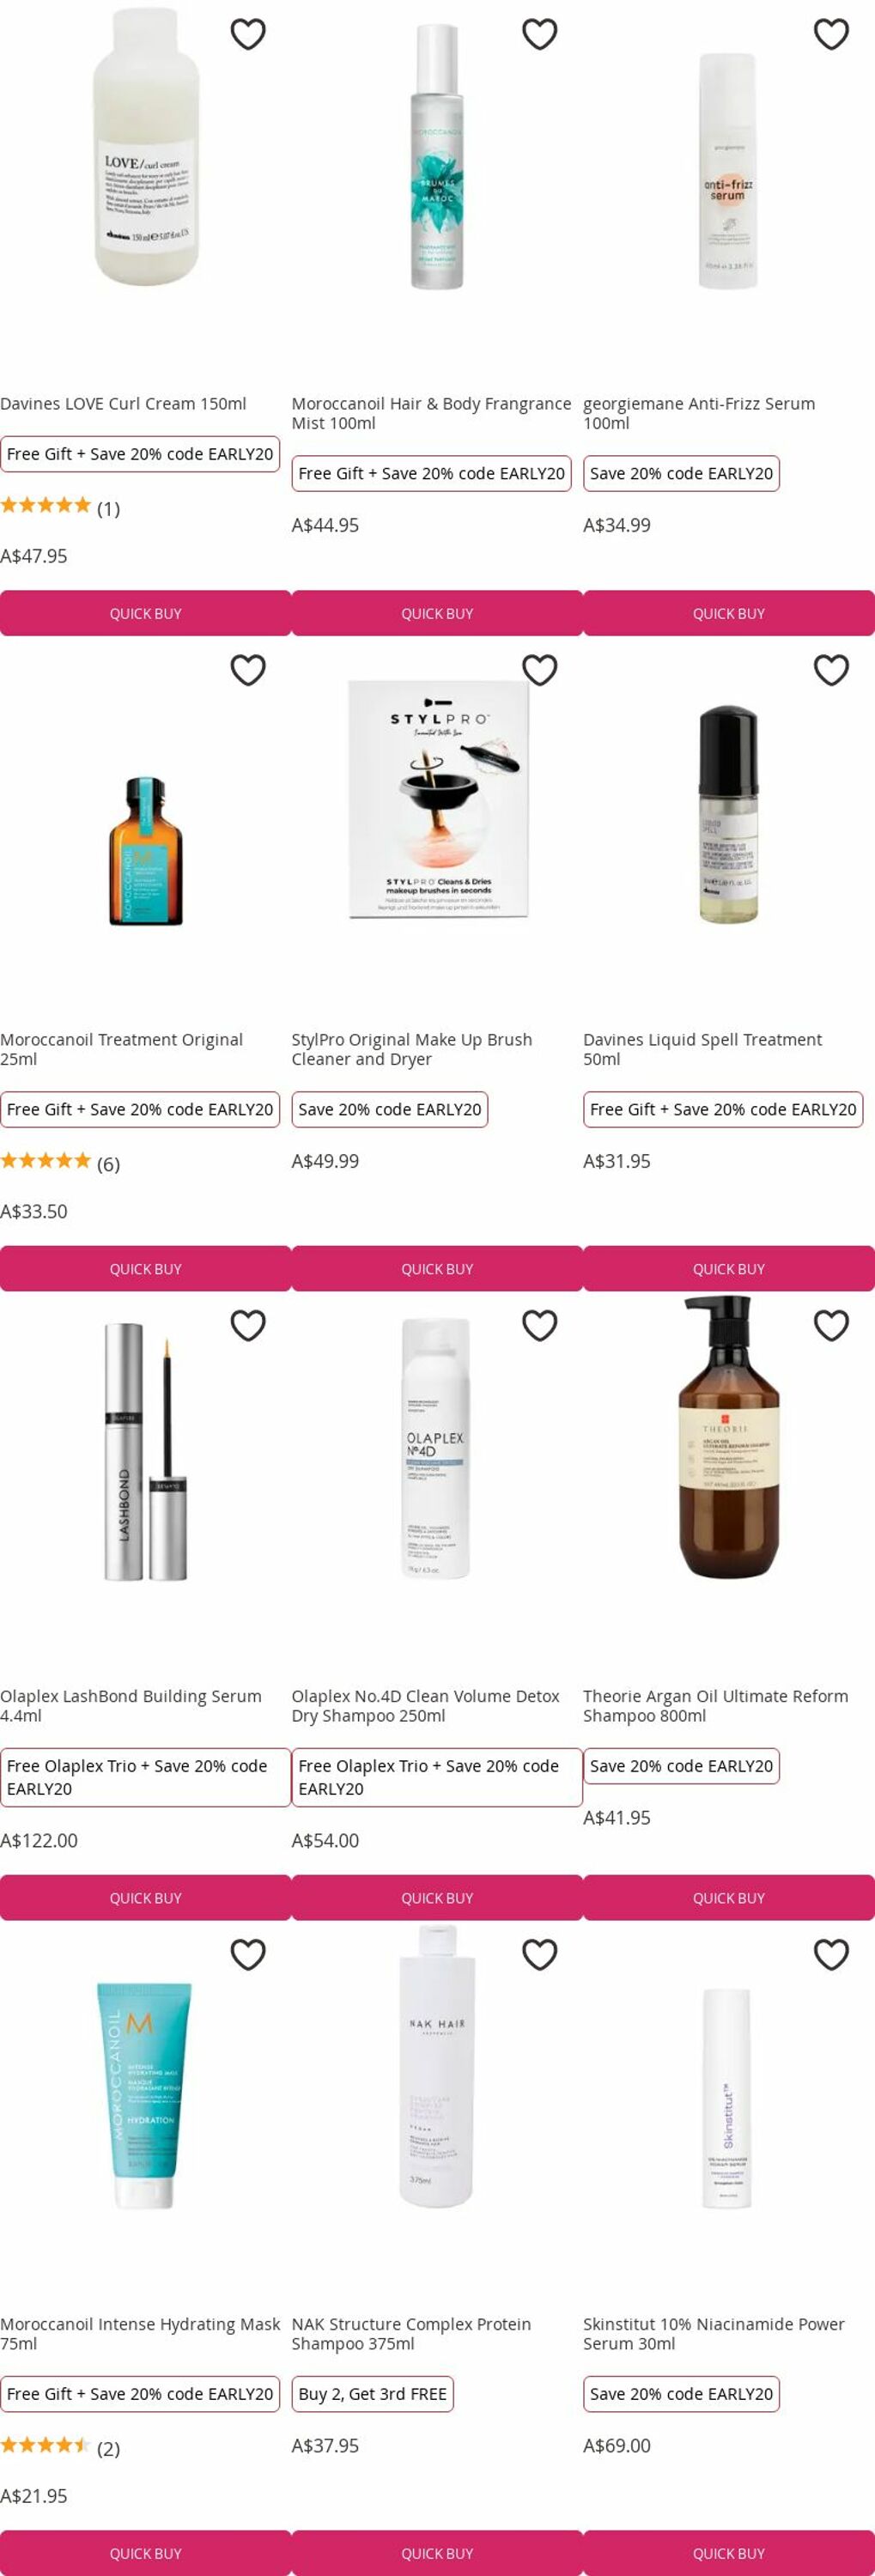Click heart icon on Davines Liquid Spell
The width and height of the screenshot is (875, 2576).
[831, 670]
